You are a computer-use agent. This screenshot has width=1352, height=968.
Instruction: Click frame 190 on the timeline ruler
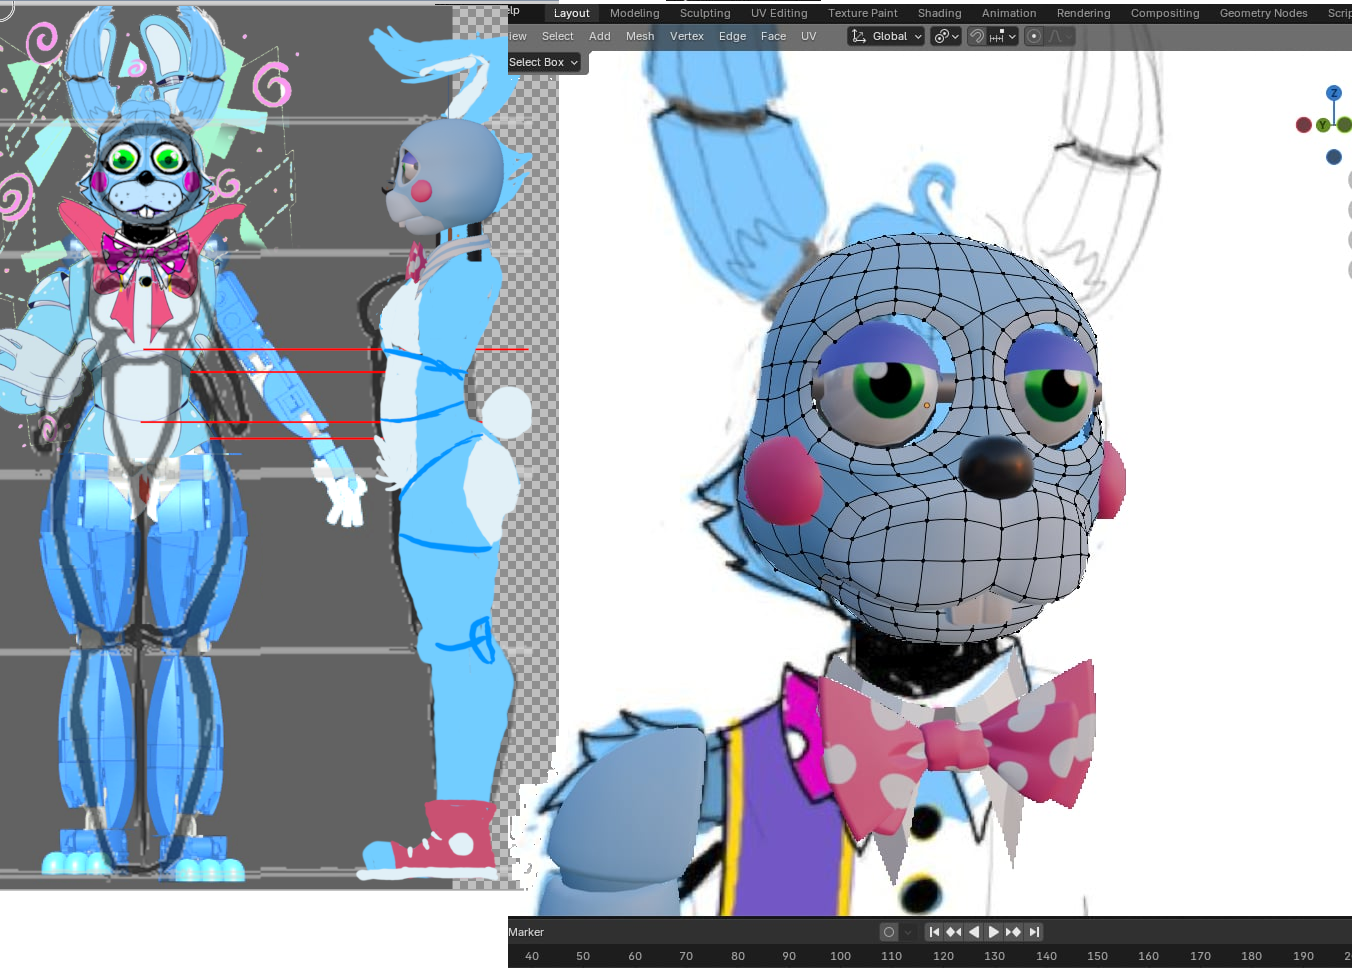click(x=1303, y=956)
